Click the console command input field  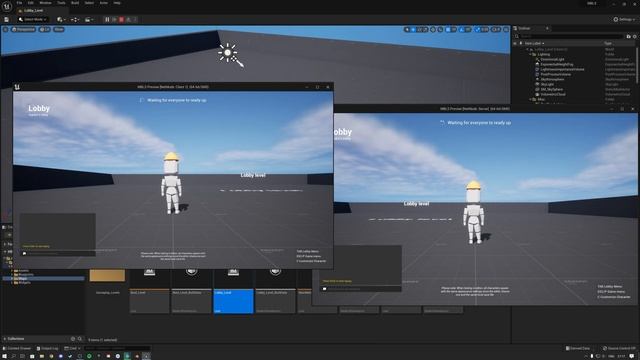point(117,348)
